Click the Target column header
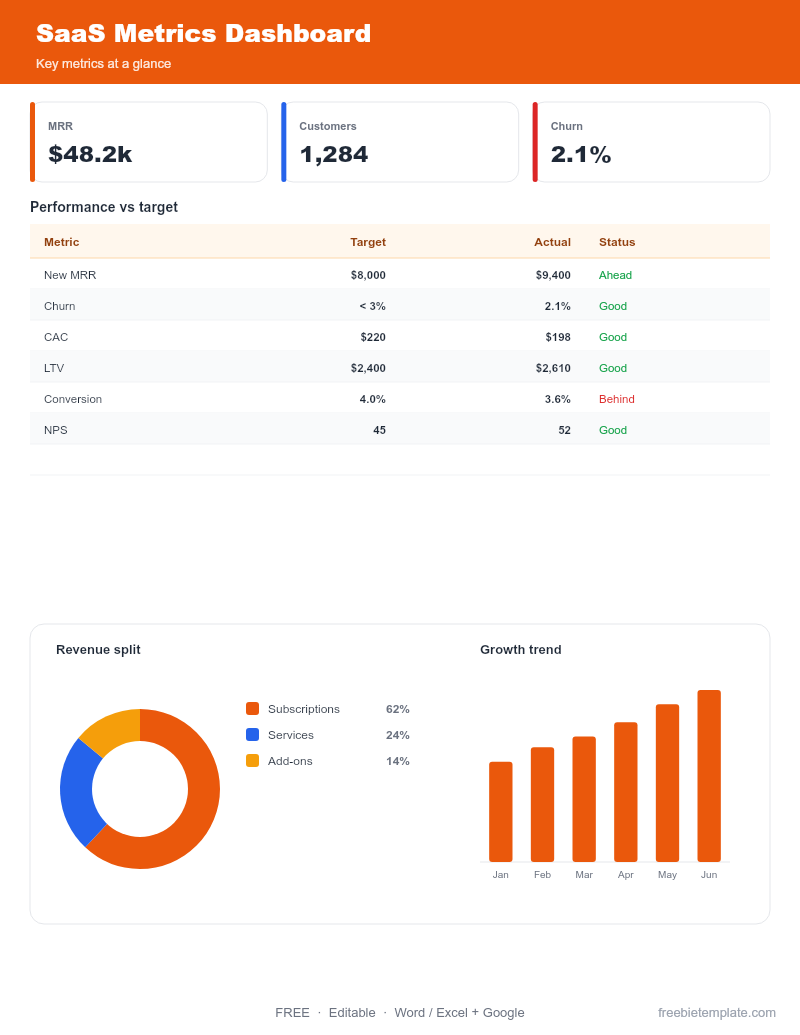Screen dimensions: 800x1035 (x=368, y=242)
